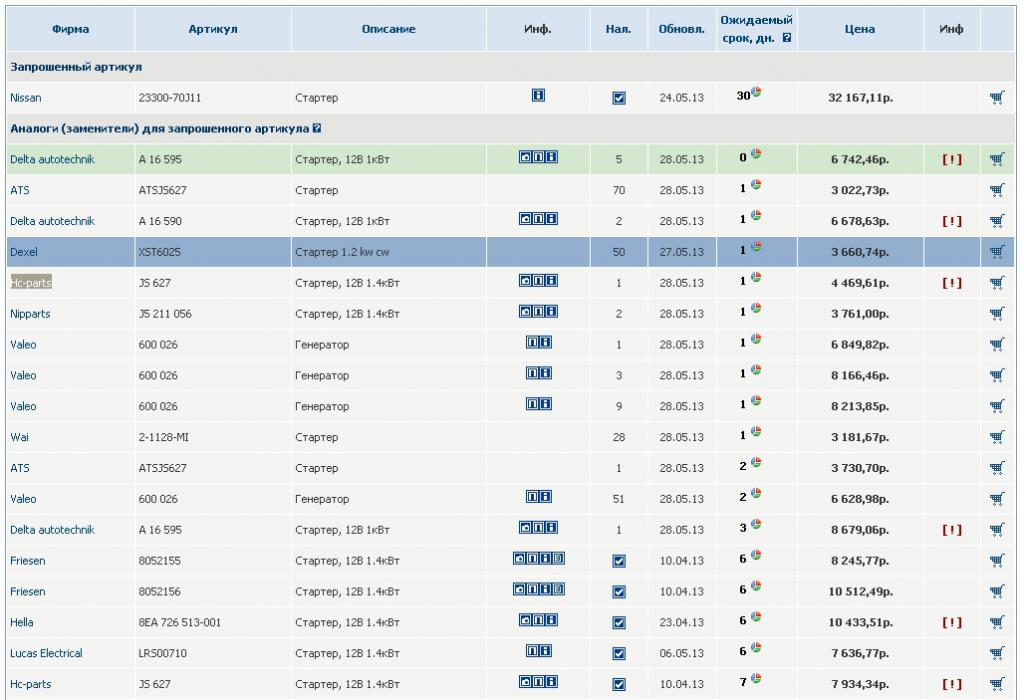Sort by 'Цена' column header
Image resolution: width=1024 pixels, height=700 pixels.
tap(859, 29)
